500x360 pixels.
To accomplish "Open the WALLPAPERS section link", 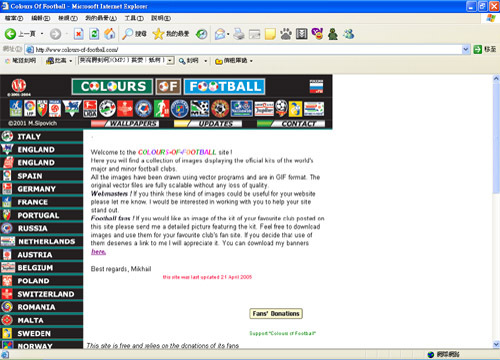I will [x=125, y=124].
